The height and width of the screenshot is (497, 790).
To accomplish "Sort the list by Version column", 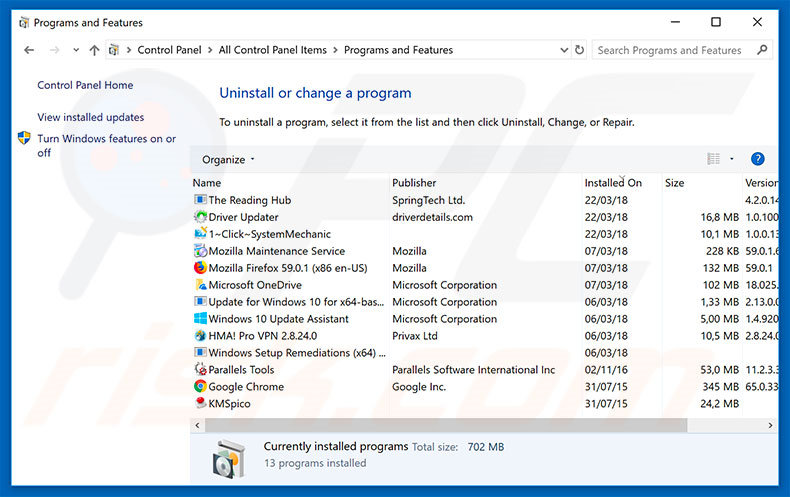I will (x=760, y=182).
